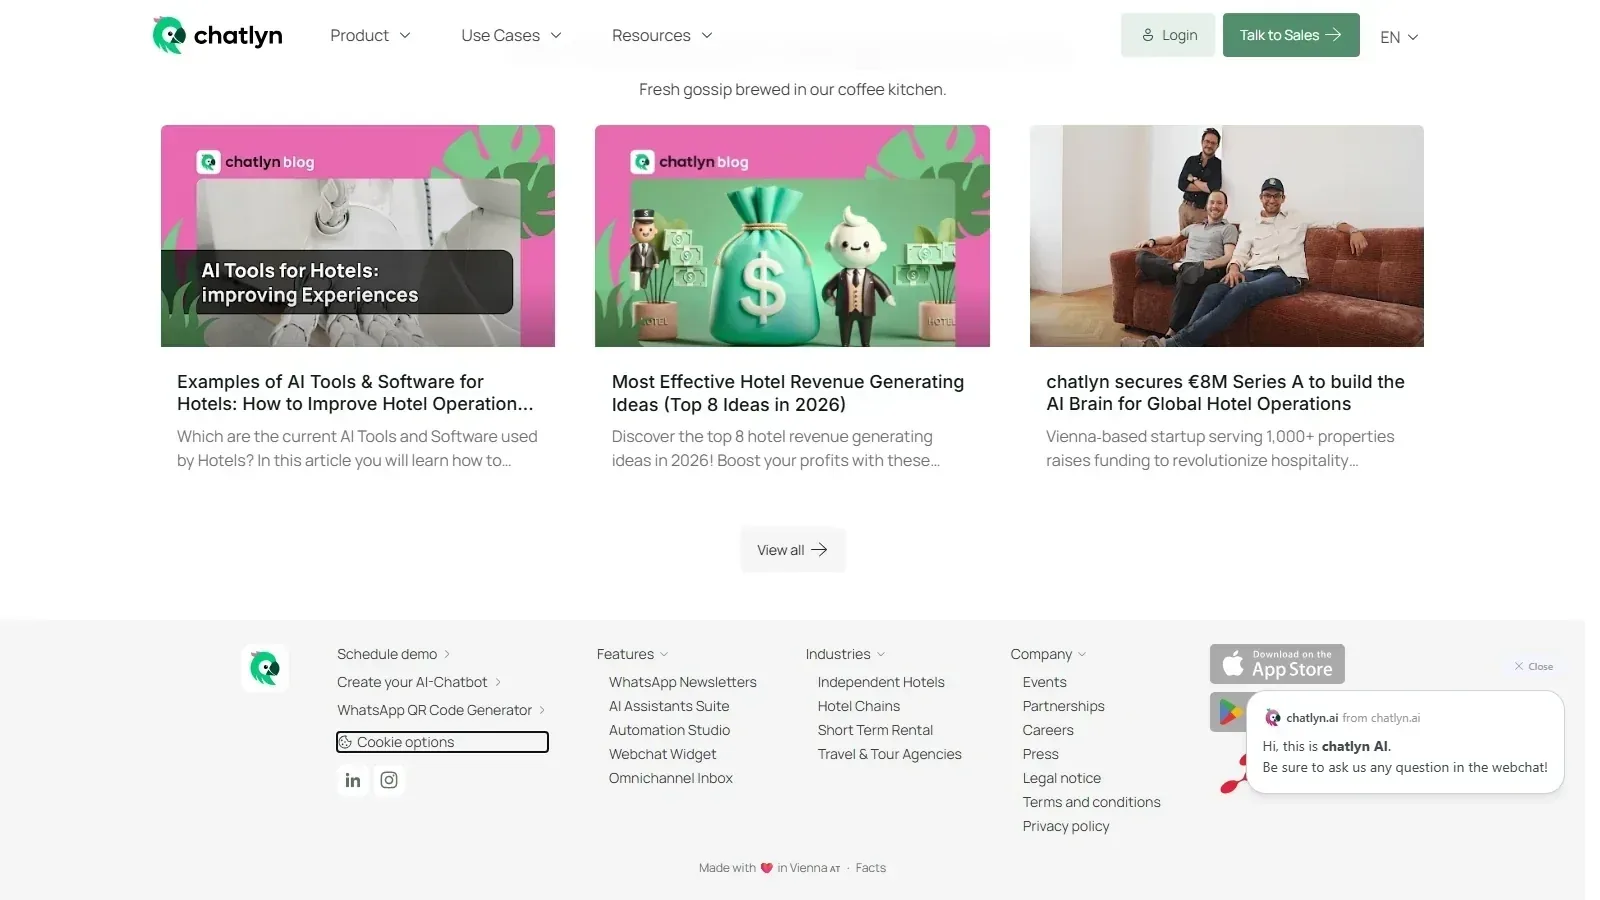Click the arrow beside Create your AI-Chatbot
The height and width of the screenshot is (900, 1600).
[498, 682]
